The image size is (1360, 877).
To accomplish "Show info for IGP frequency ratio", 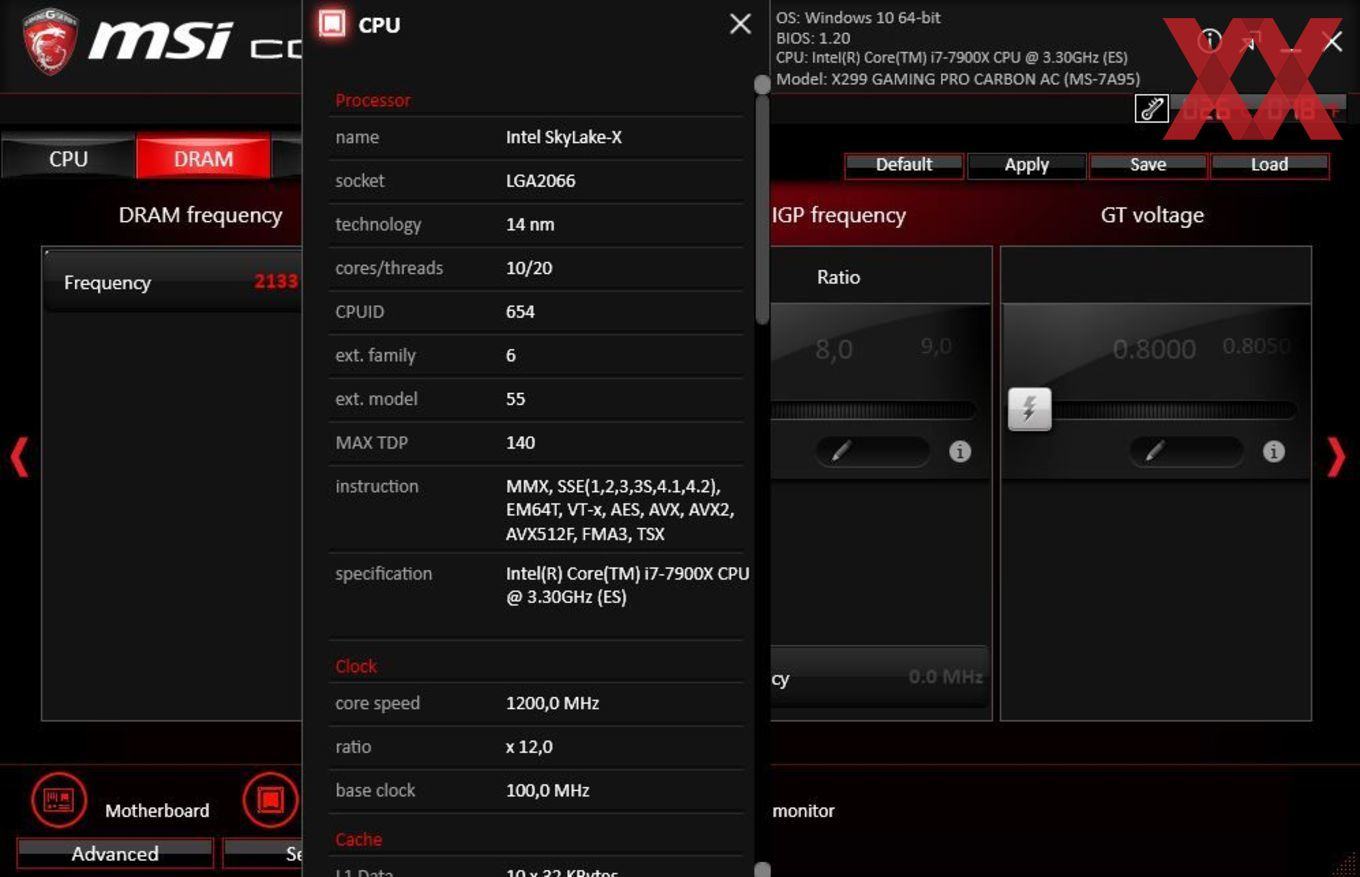I will (x=960, y=452).
